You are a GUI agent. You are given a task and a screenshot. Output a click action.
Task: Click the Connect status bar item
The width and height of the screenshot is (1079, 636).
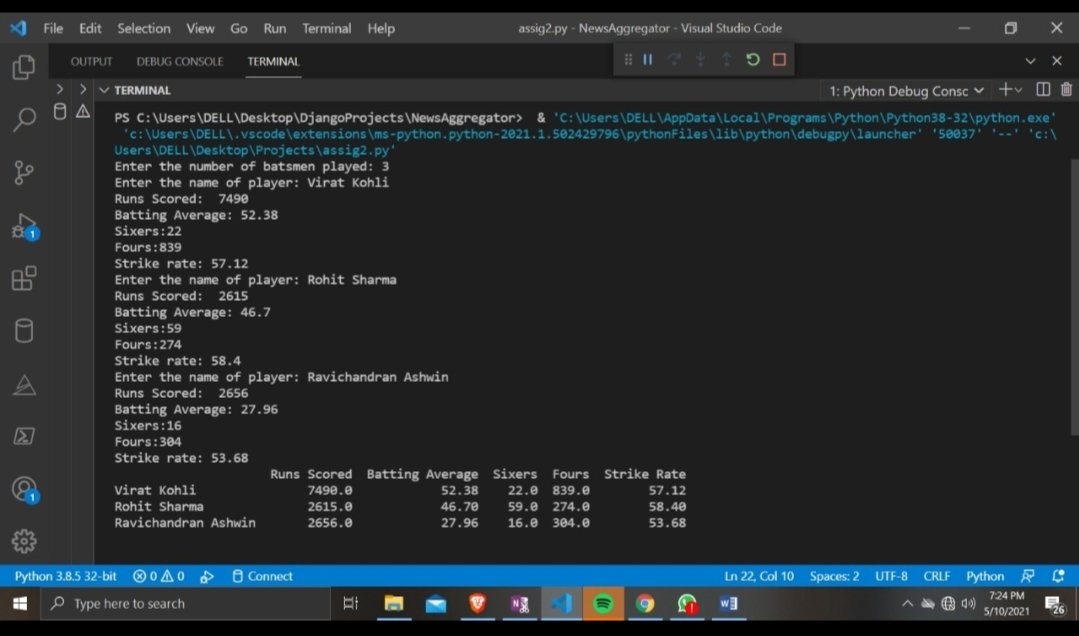click(262, 576)
